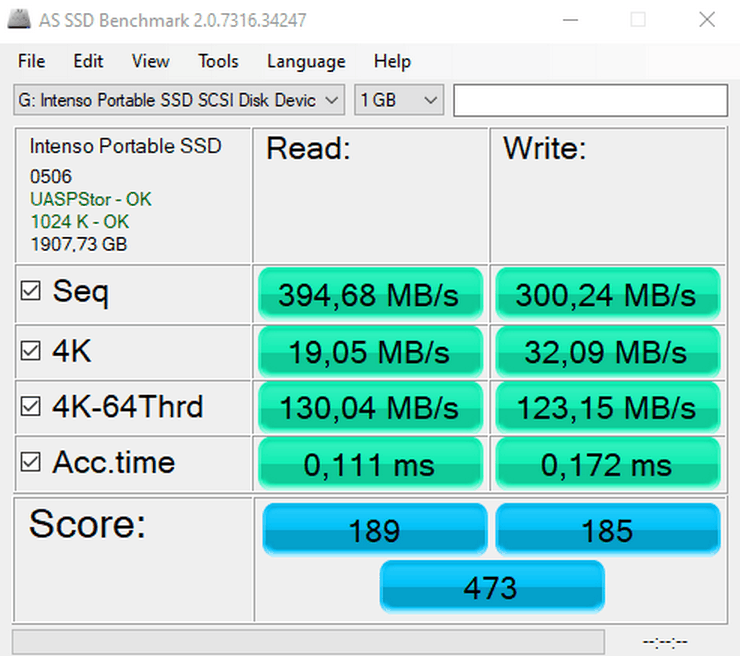Click the AS SSD Benchmark app icon
This screenshot has height=656, width=740.
19,19
